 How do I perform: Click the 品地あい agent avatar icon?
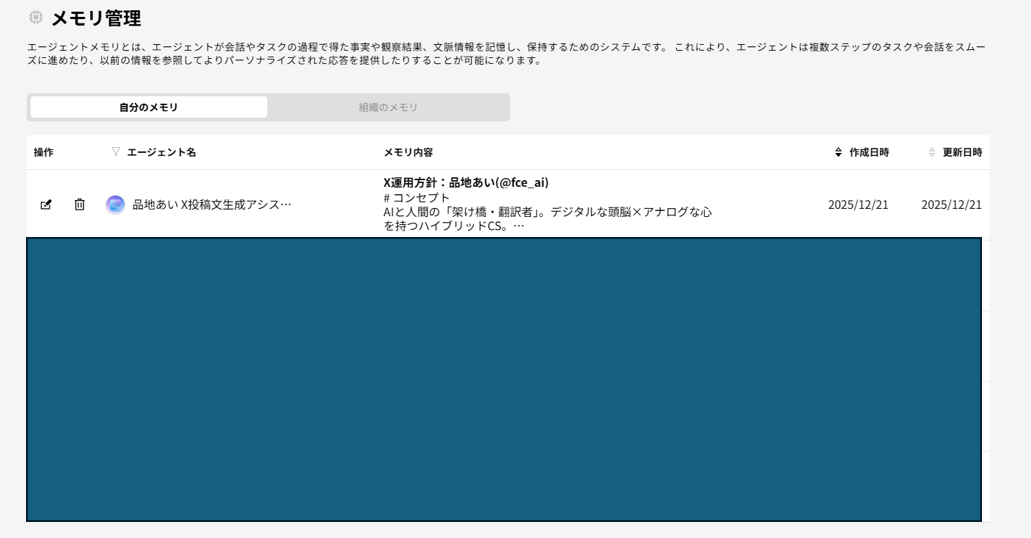tap(116, 205)
